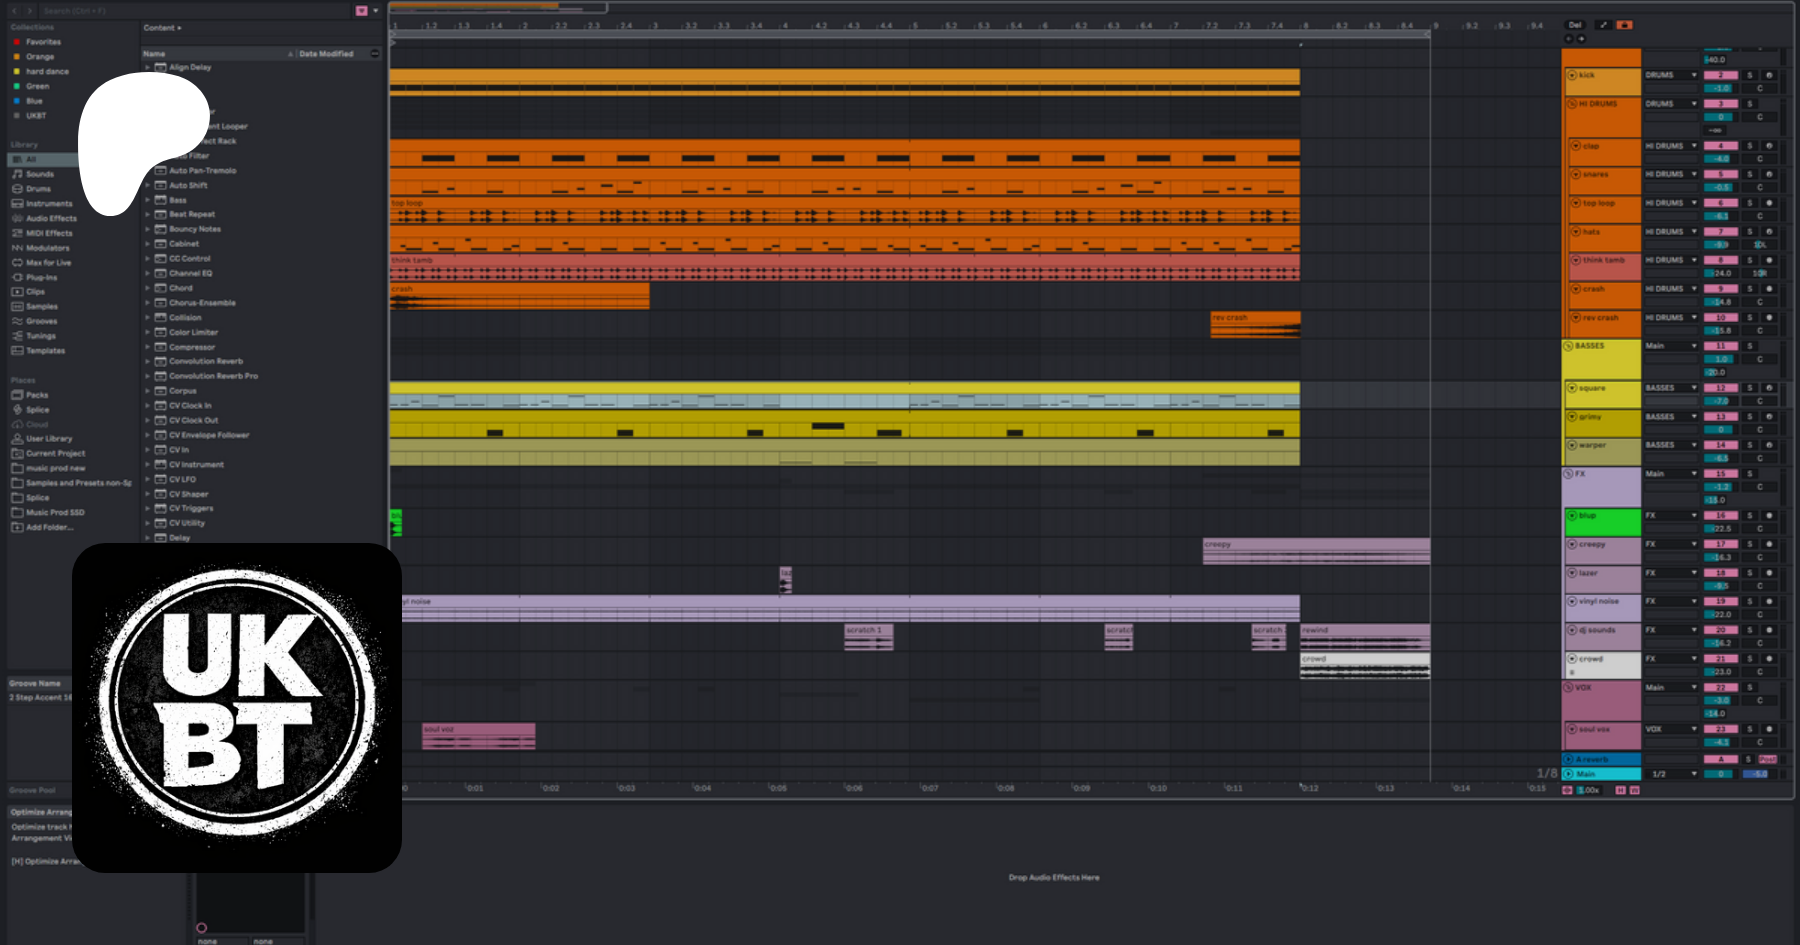The height and width of the screenshot is (945, 1800).
Task: Click the Del button above the mixer
Action: coord(1575,25)
